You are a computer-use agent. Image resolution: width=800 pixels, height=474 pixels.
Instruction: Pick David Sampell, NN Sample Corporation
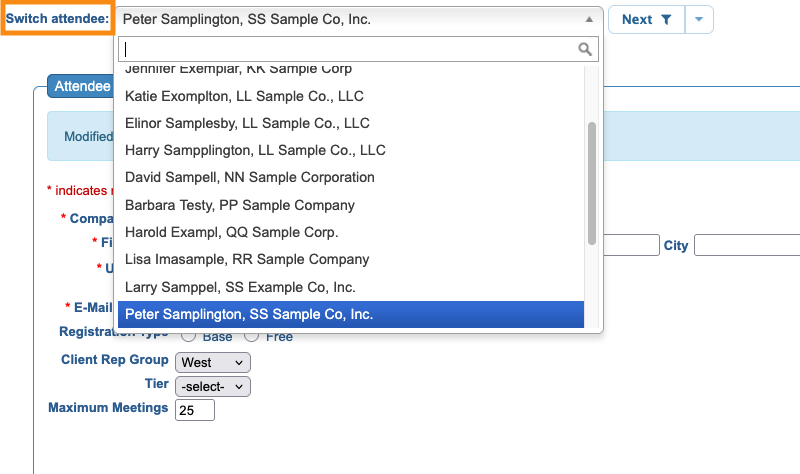tap(250, 178)
